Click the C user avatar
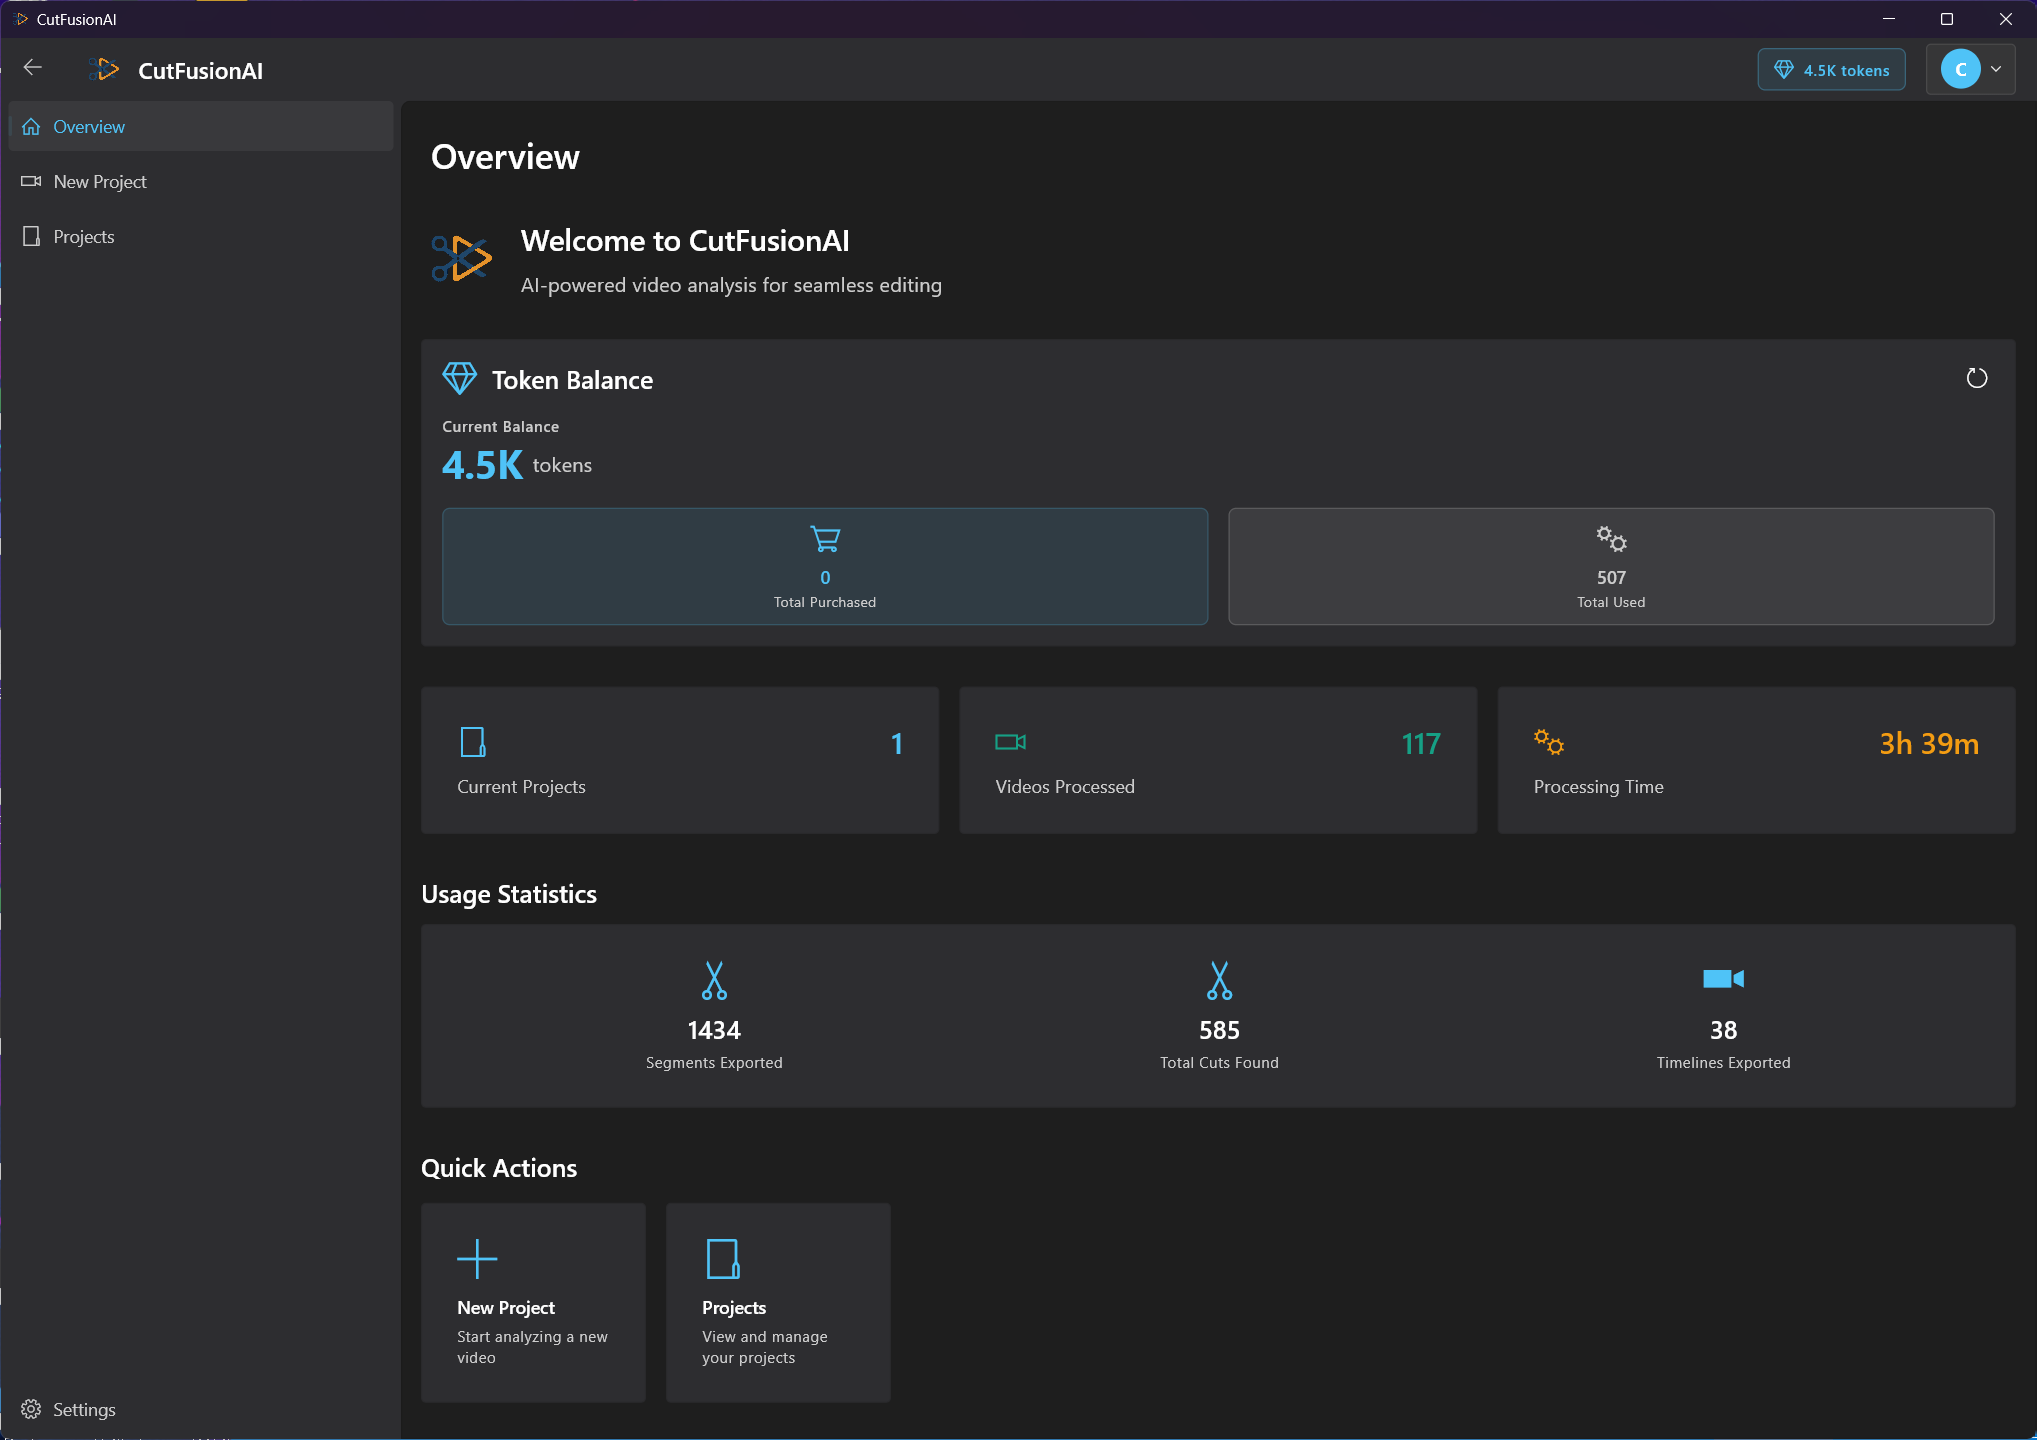The height and width of the screenshot is (1440, 2037). 1960,70
